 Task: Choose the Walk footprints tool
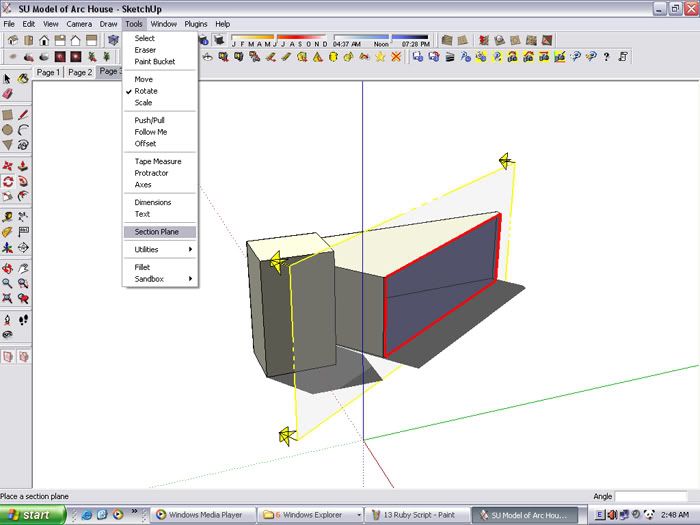pyautogui.click(x=23, y=320)
